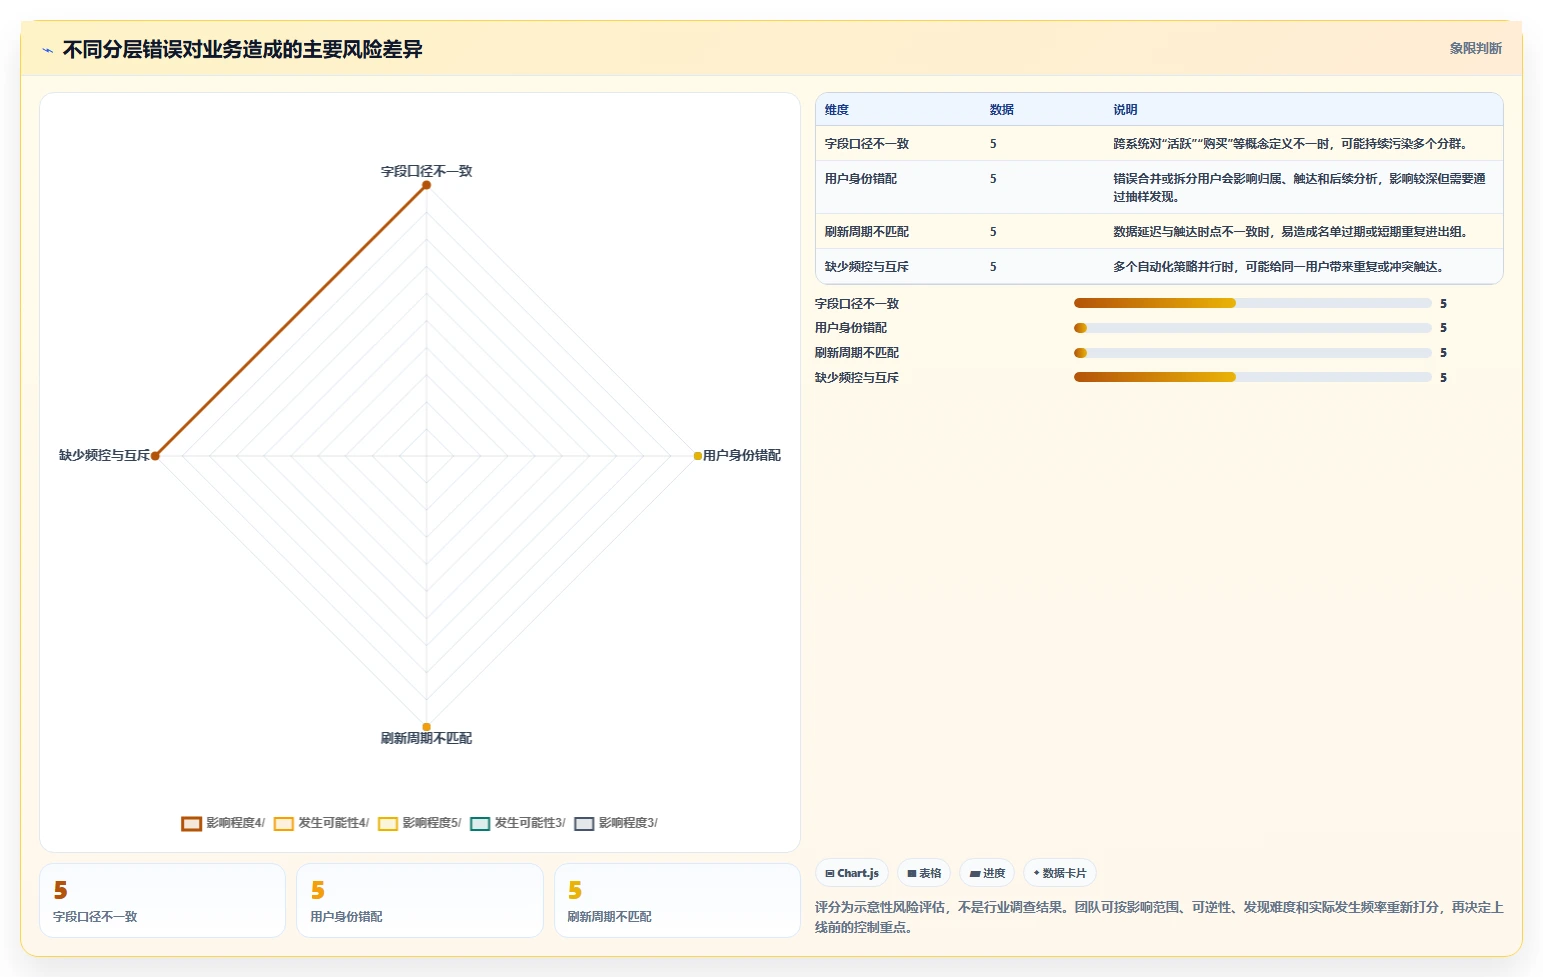Click the value 5 after 字段口径不一致 progress bar
Screen dimensions: 1543x977
pos(1443,304)
